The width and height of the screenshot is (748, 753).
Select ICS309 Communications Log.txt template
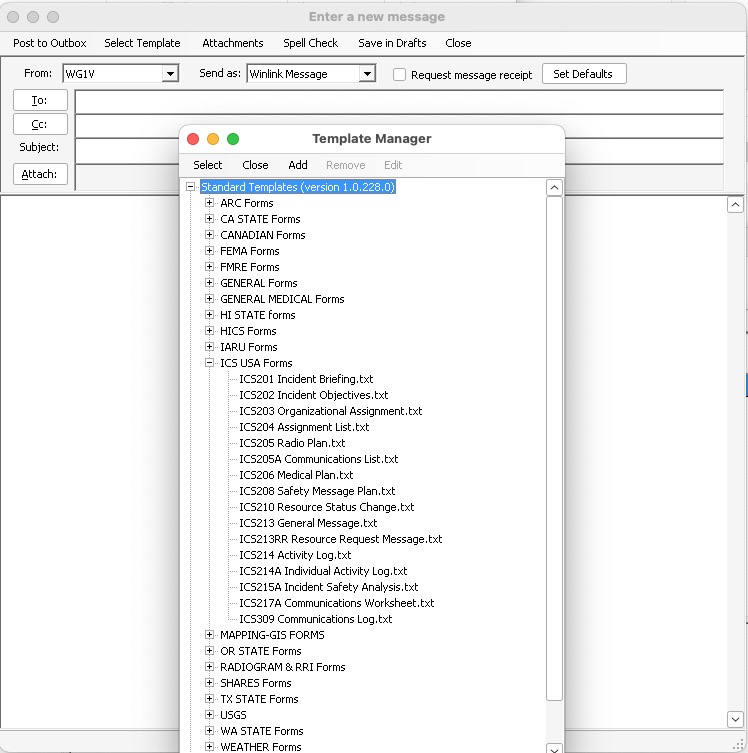pyautogui.click(x=315, y=619)
